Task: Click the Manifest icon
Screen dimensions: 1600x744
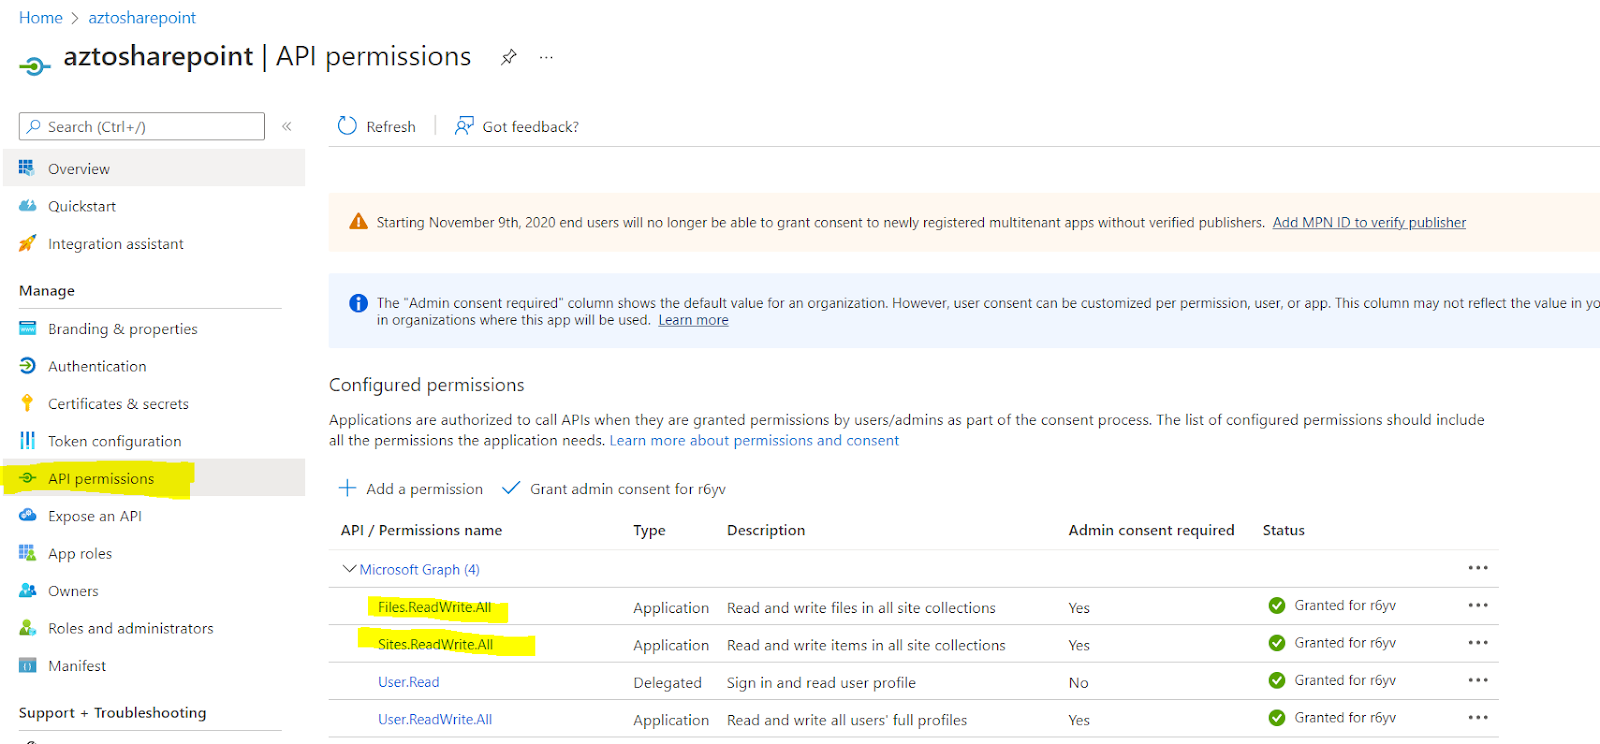Action: (27, 665)
